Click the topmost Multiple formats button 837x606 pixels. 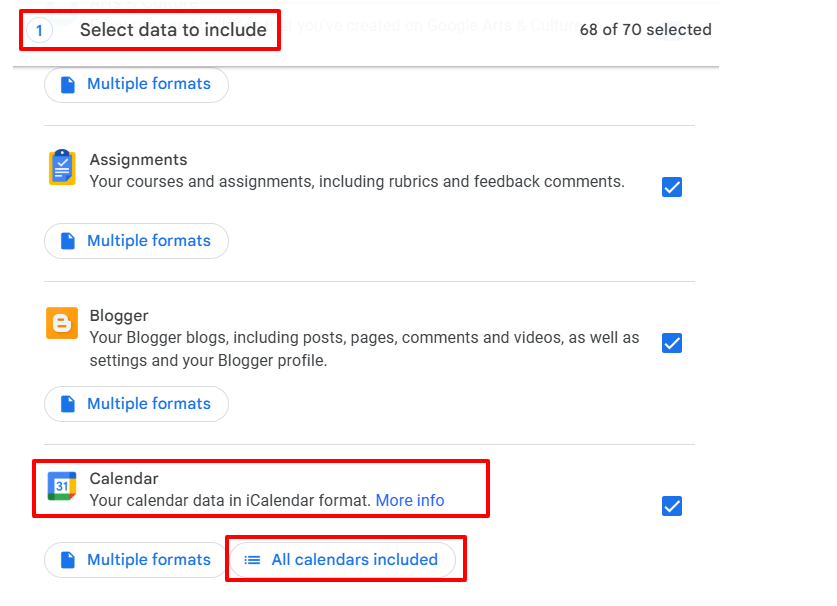pyautogui.click(x=136, y=84)
